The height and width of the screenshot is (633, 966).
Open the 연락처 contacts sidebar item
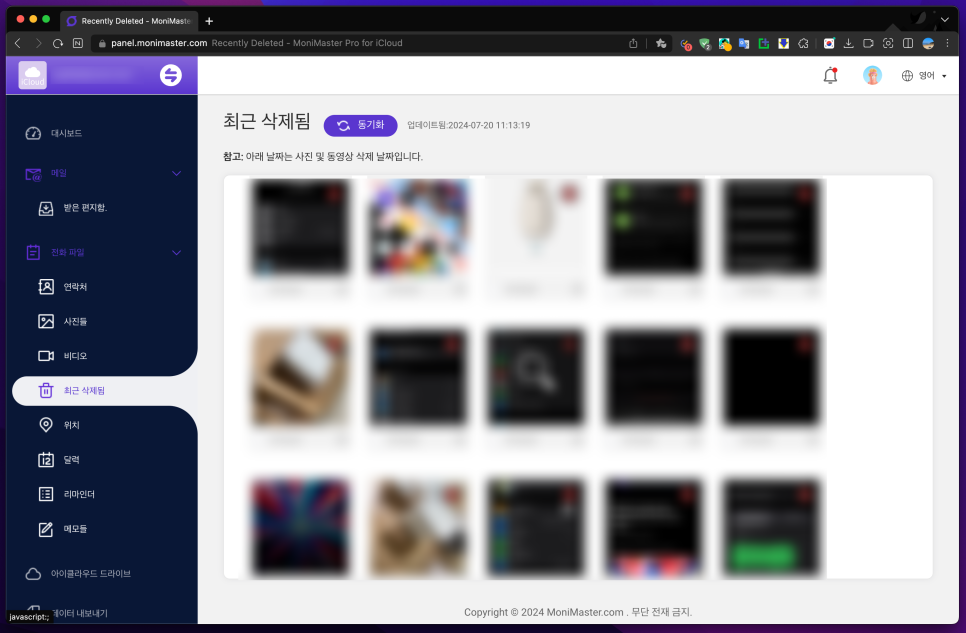click(63, 287)
